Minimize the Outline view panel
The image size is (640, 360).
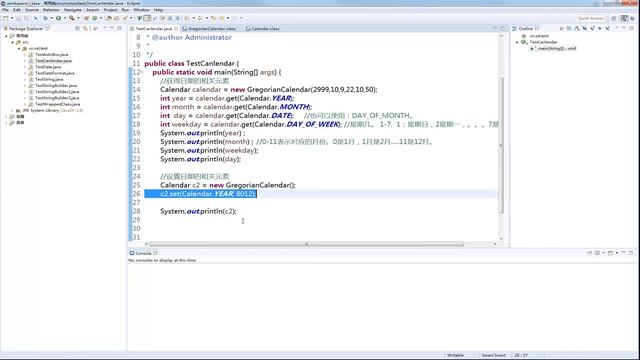[x=624, y=28]
